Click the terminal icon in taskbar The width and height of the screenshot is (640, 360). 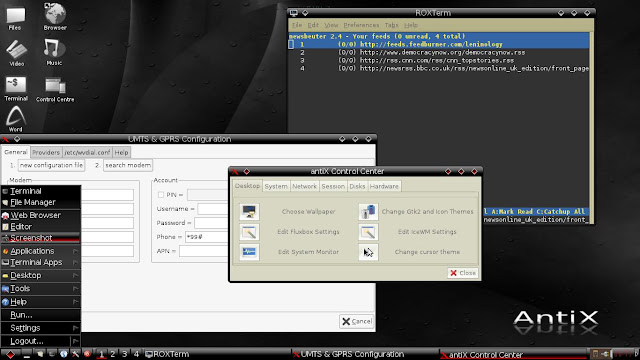click(x=52, y=354)
